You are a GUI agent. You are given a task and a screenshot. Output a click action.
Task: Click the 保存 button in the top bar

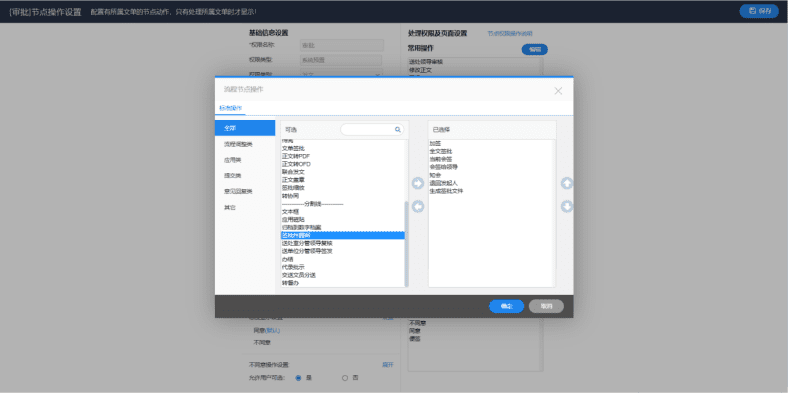759,11
